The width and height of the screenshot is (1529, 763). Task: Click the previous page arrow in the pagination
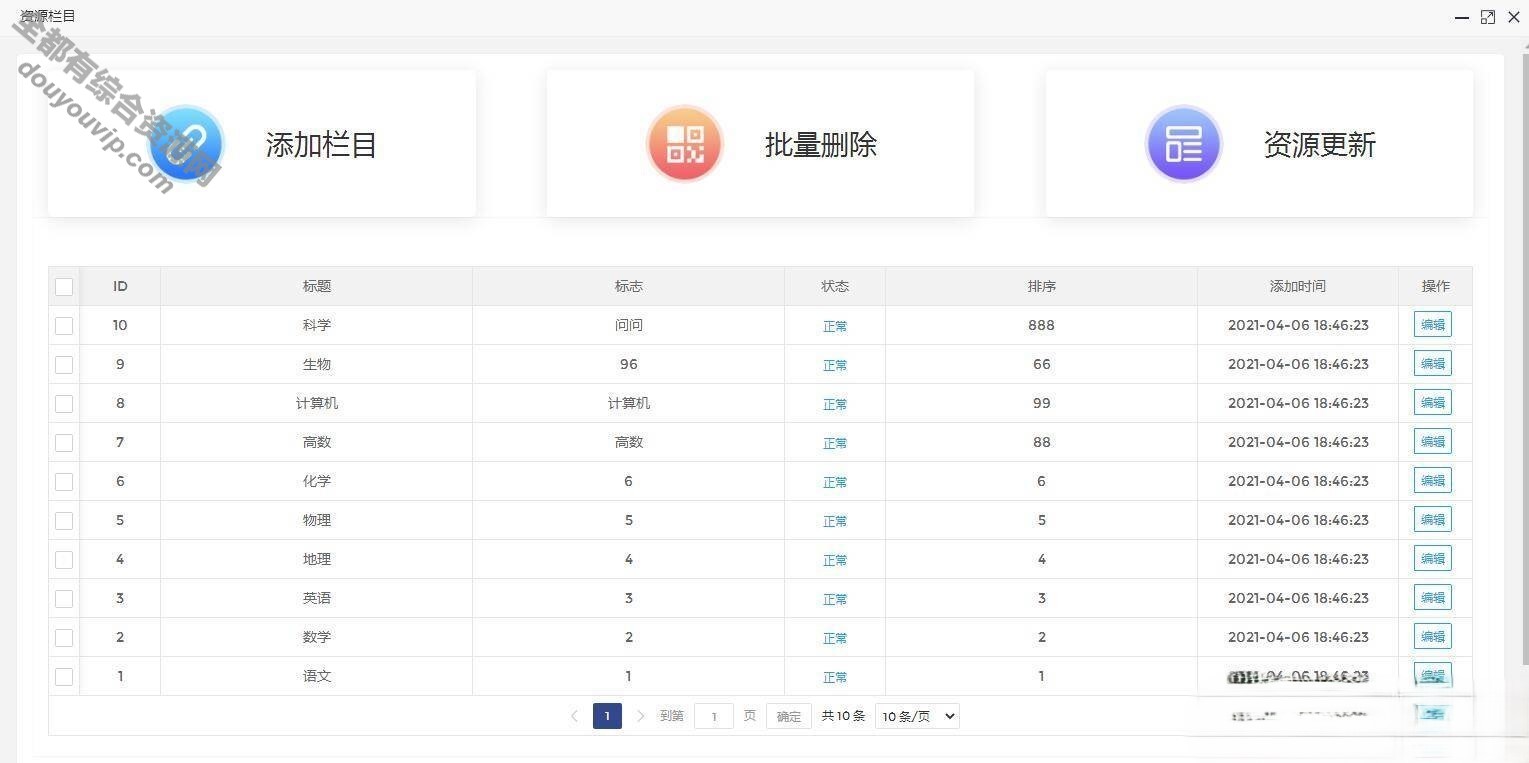(574, 716)
